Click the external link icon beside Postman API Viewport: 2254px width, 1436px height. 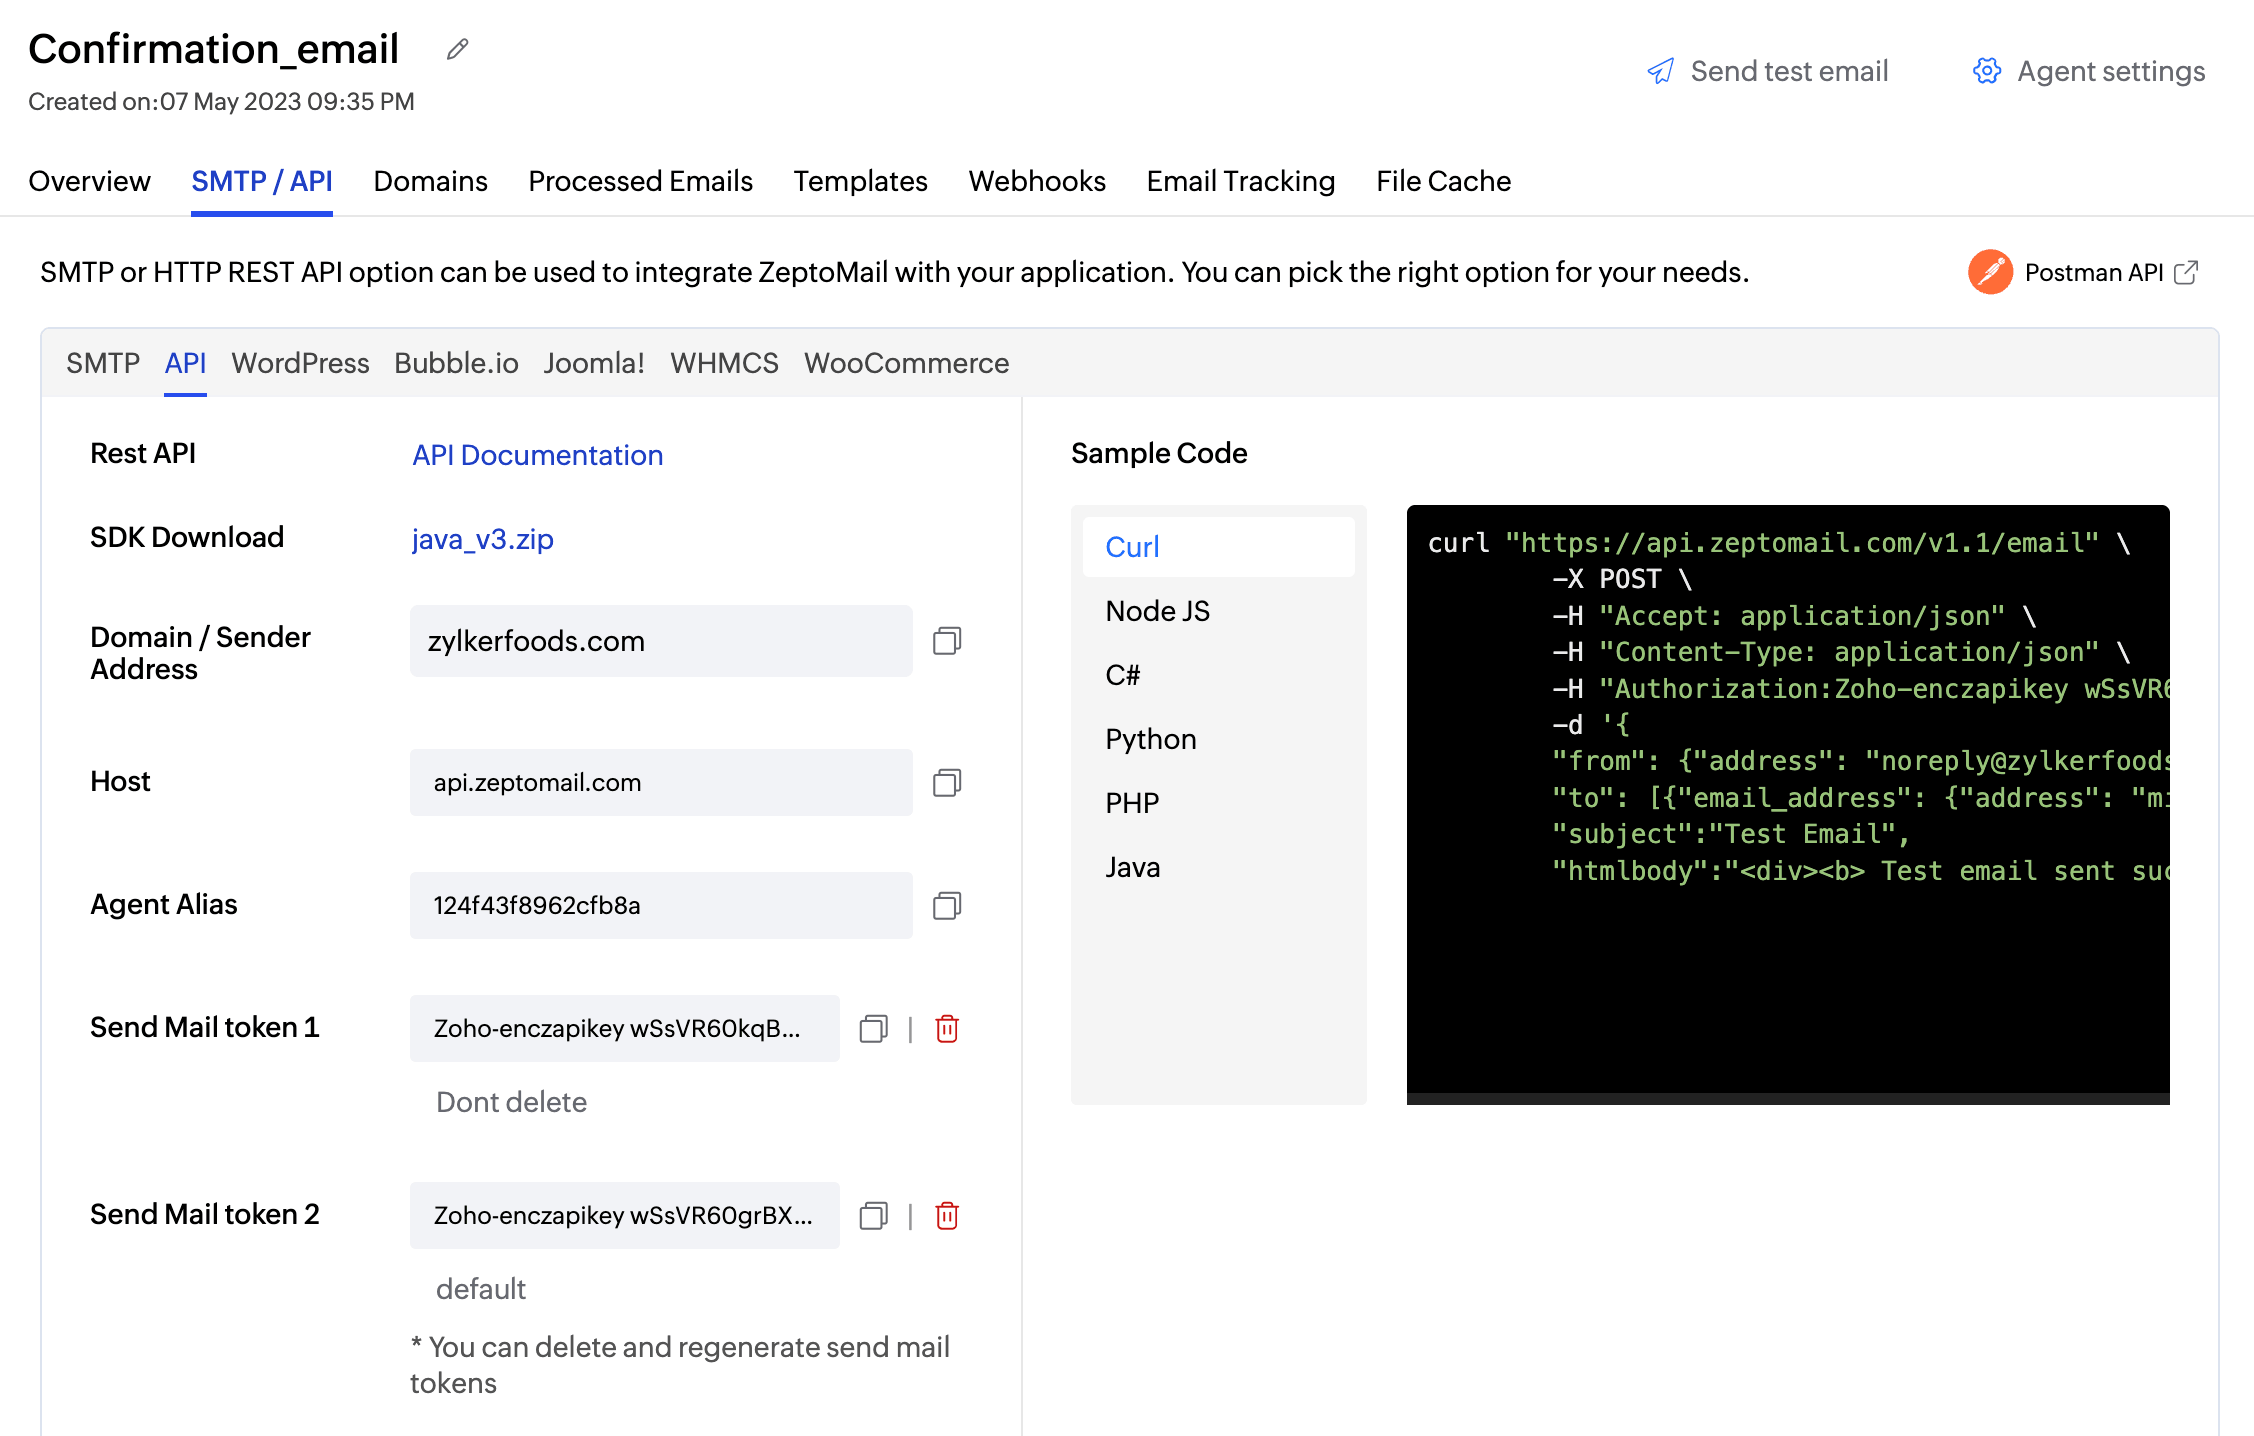tap(2186, 272)
